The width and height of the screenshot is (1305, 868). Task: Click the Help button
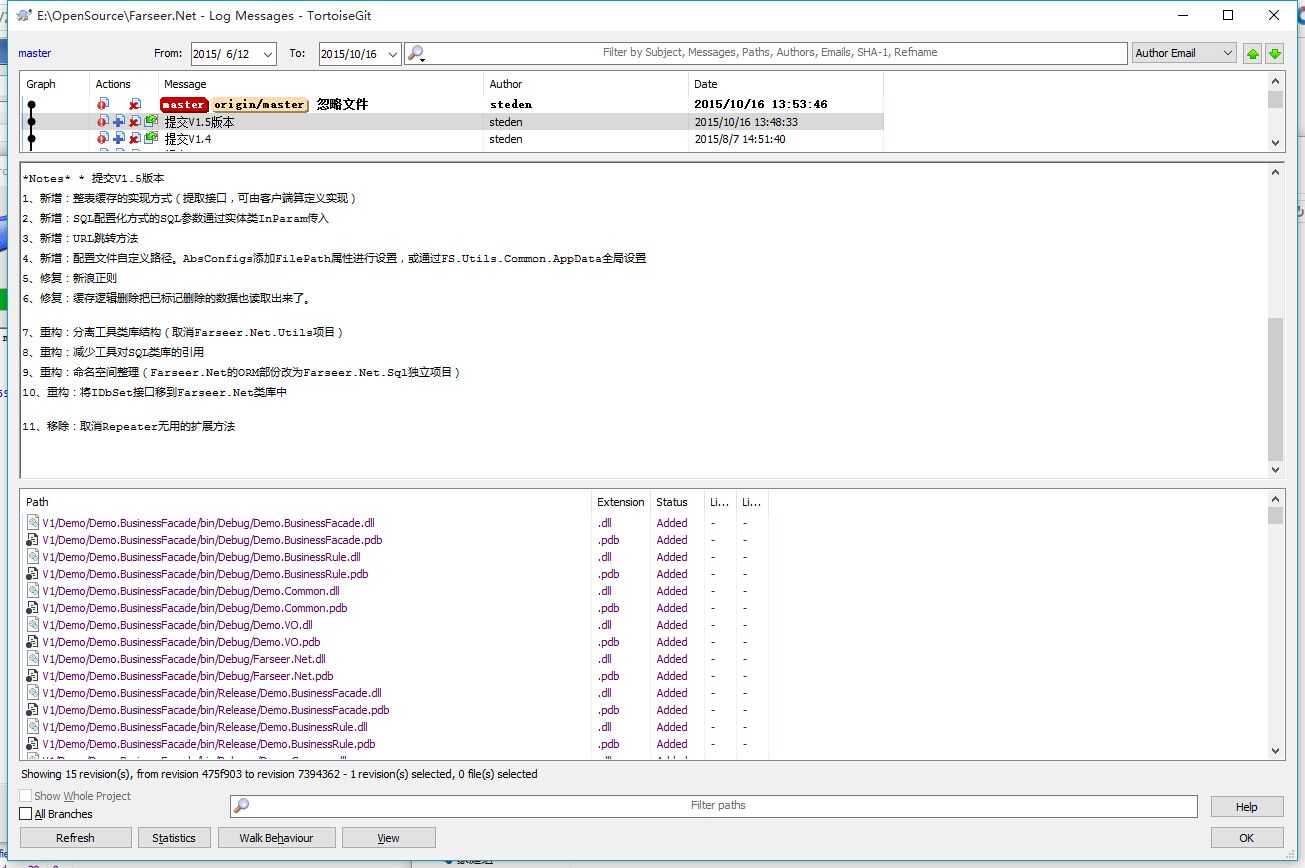pyautogui.click(x=1246, y=807)
